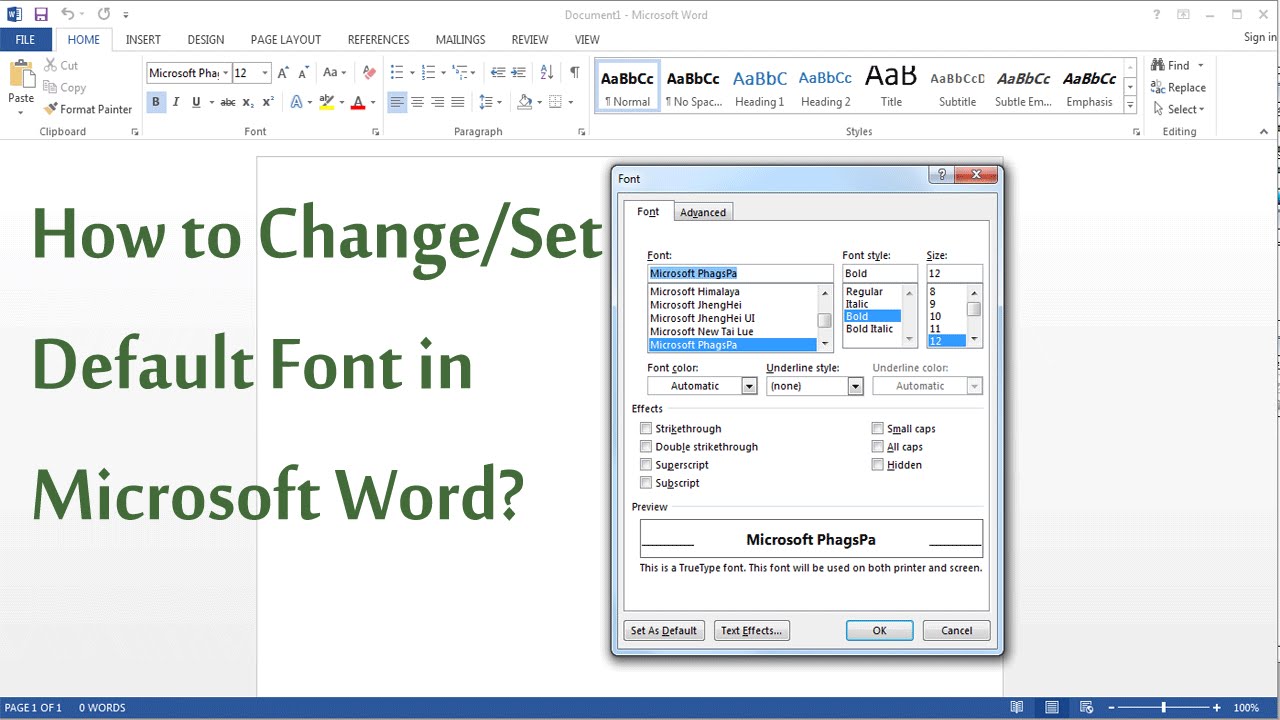1280x720 pixels.
Task: Open the PAGE LAYOUT ribbon tab
Action: [286, 40]
